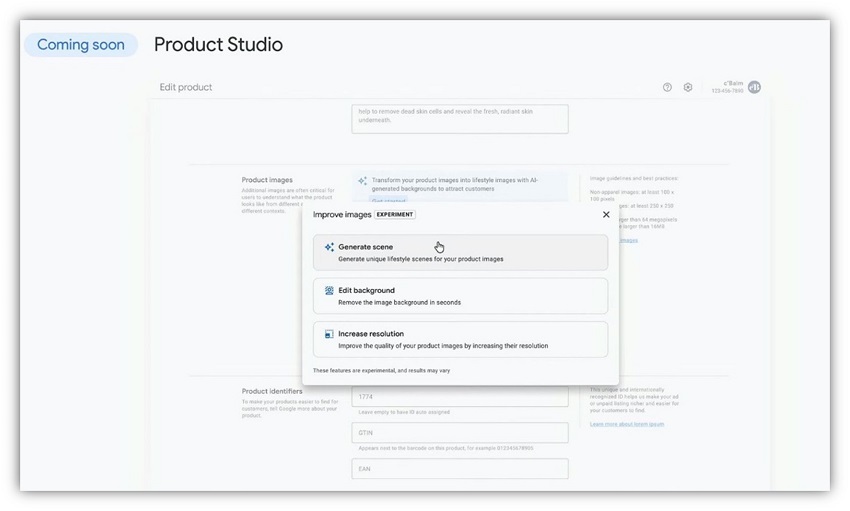Click the 'Transform your product images' banner text
Viewport: 850px width, 511px height.
(x=454, y=184)
